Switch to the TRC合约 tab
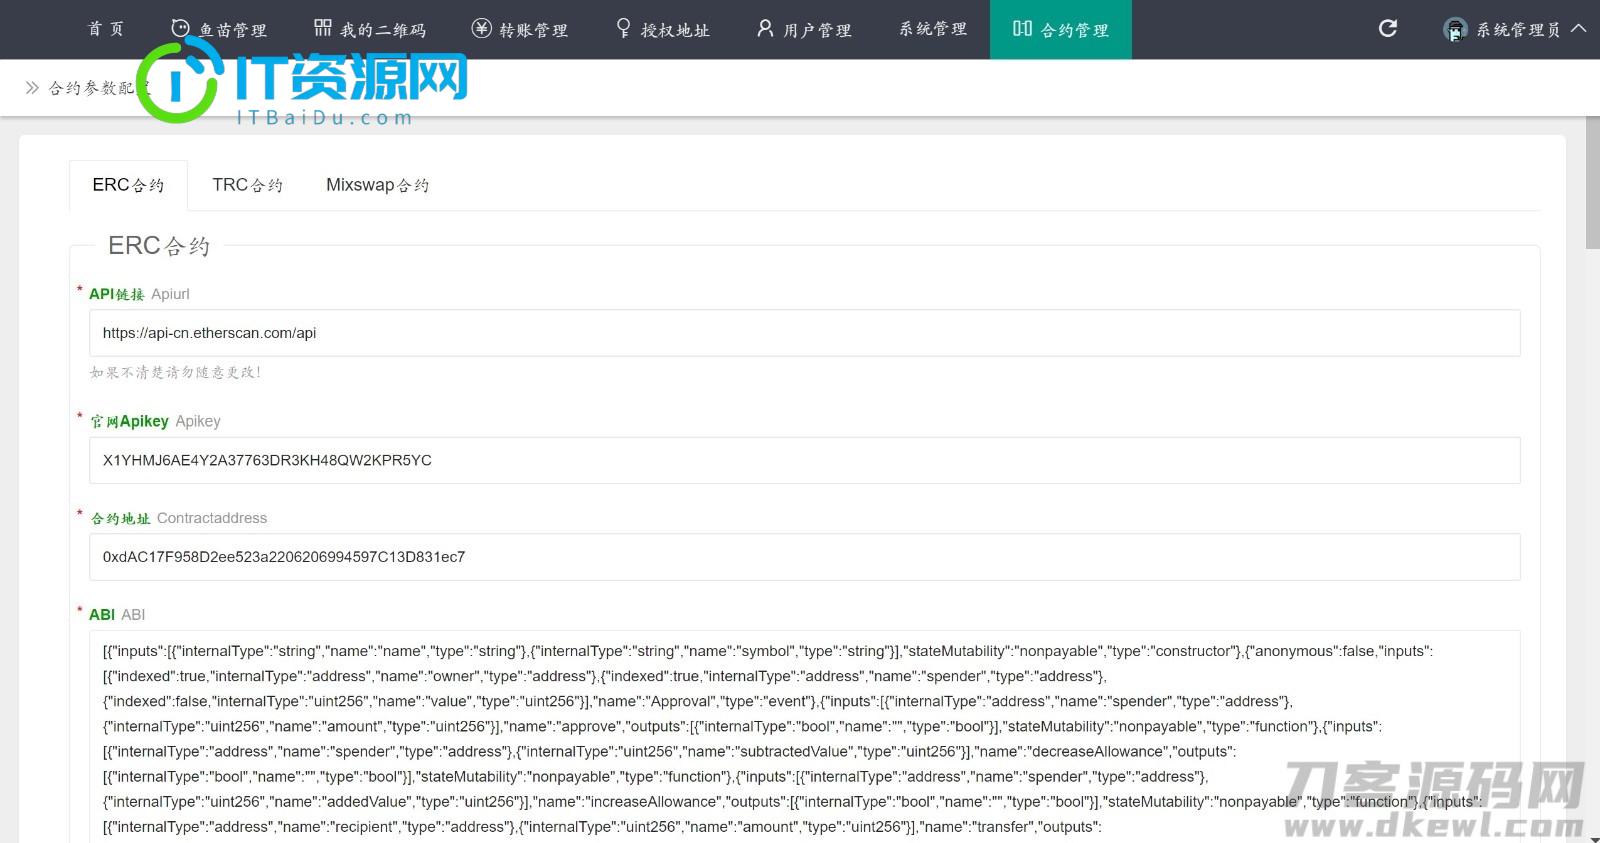This screenshot has width=1600, height=843. [247, 185]
